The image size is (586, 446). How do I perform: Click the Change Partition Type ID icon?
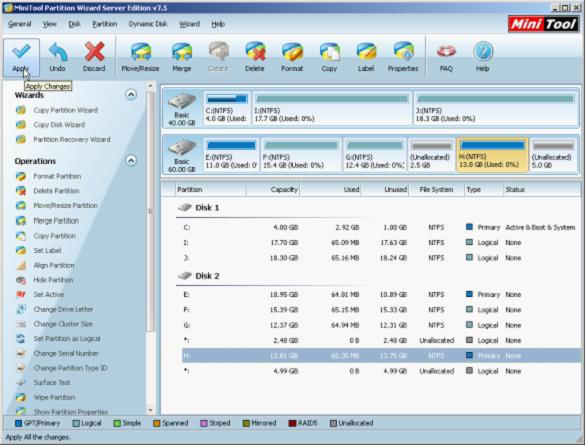[21, 368]
